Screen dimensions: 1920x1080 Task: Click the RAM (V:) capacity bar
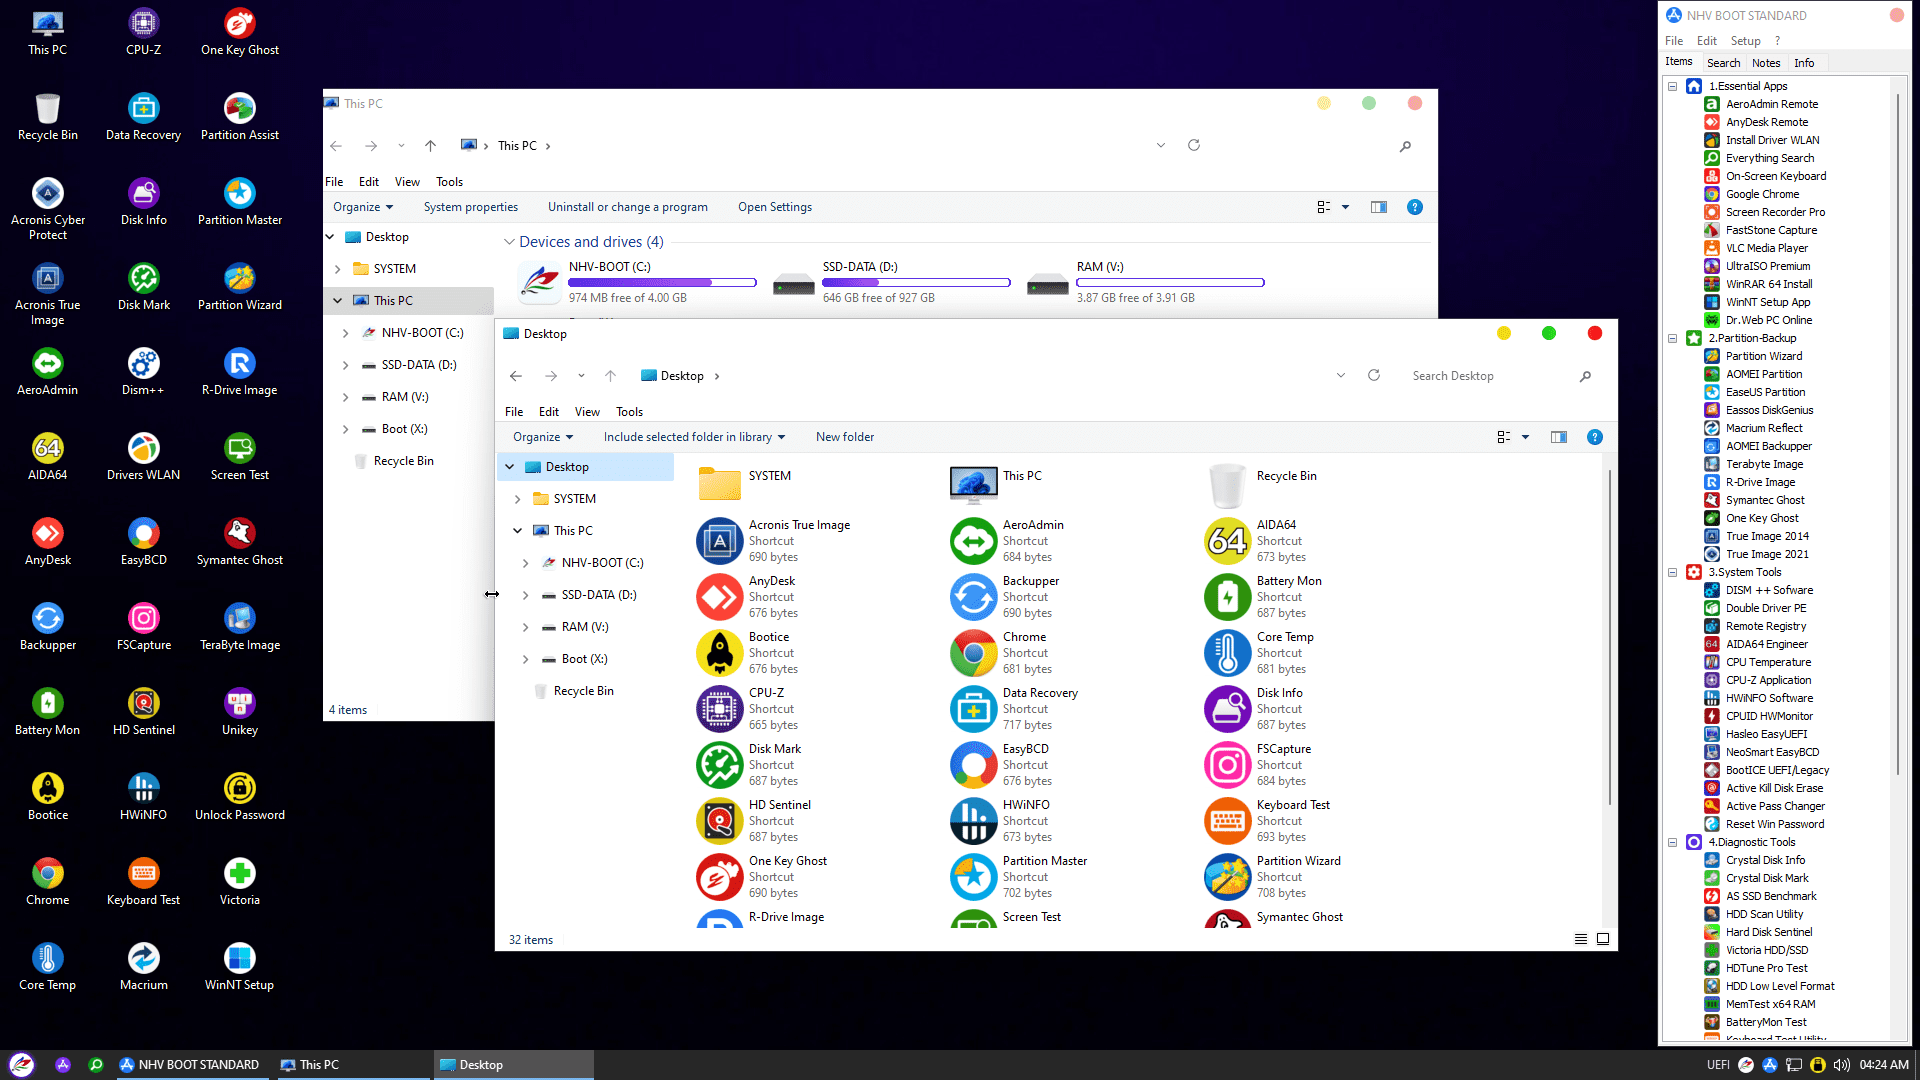(x=1170, y=283)
